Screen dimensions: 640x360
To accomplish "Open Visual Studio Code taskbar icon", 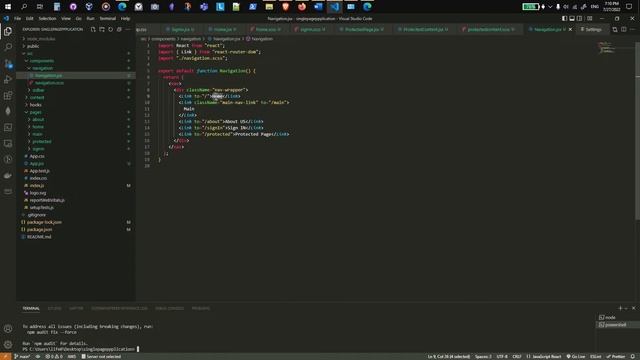I will pyautogui.click(x=335, y=7).
